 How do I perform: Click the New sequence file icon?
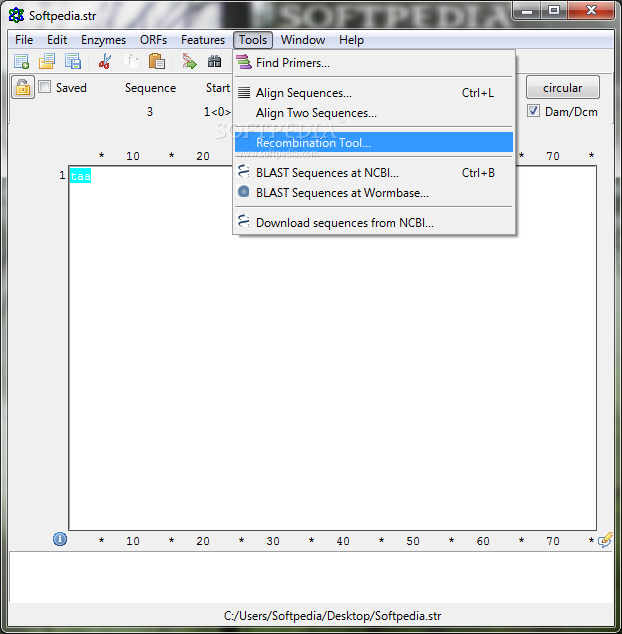tap(21, 61)
